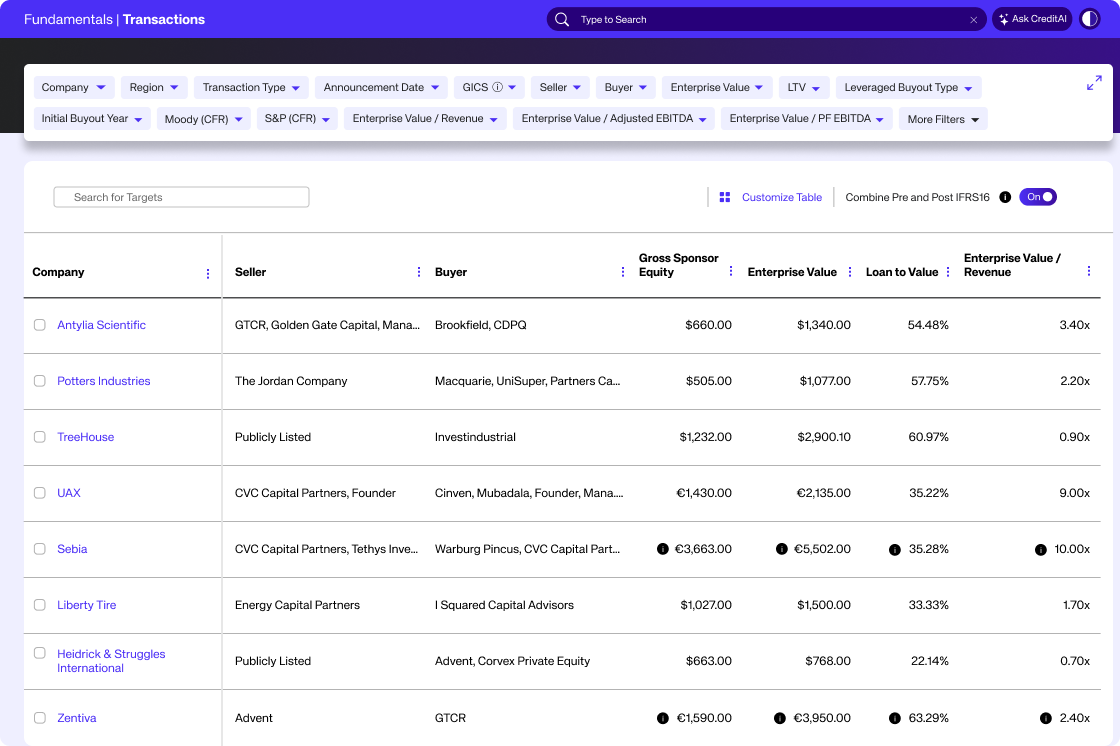This screenshot has width=1120, height=746.
Task: Open the Company filter dropdown
Action: (74, 87)
